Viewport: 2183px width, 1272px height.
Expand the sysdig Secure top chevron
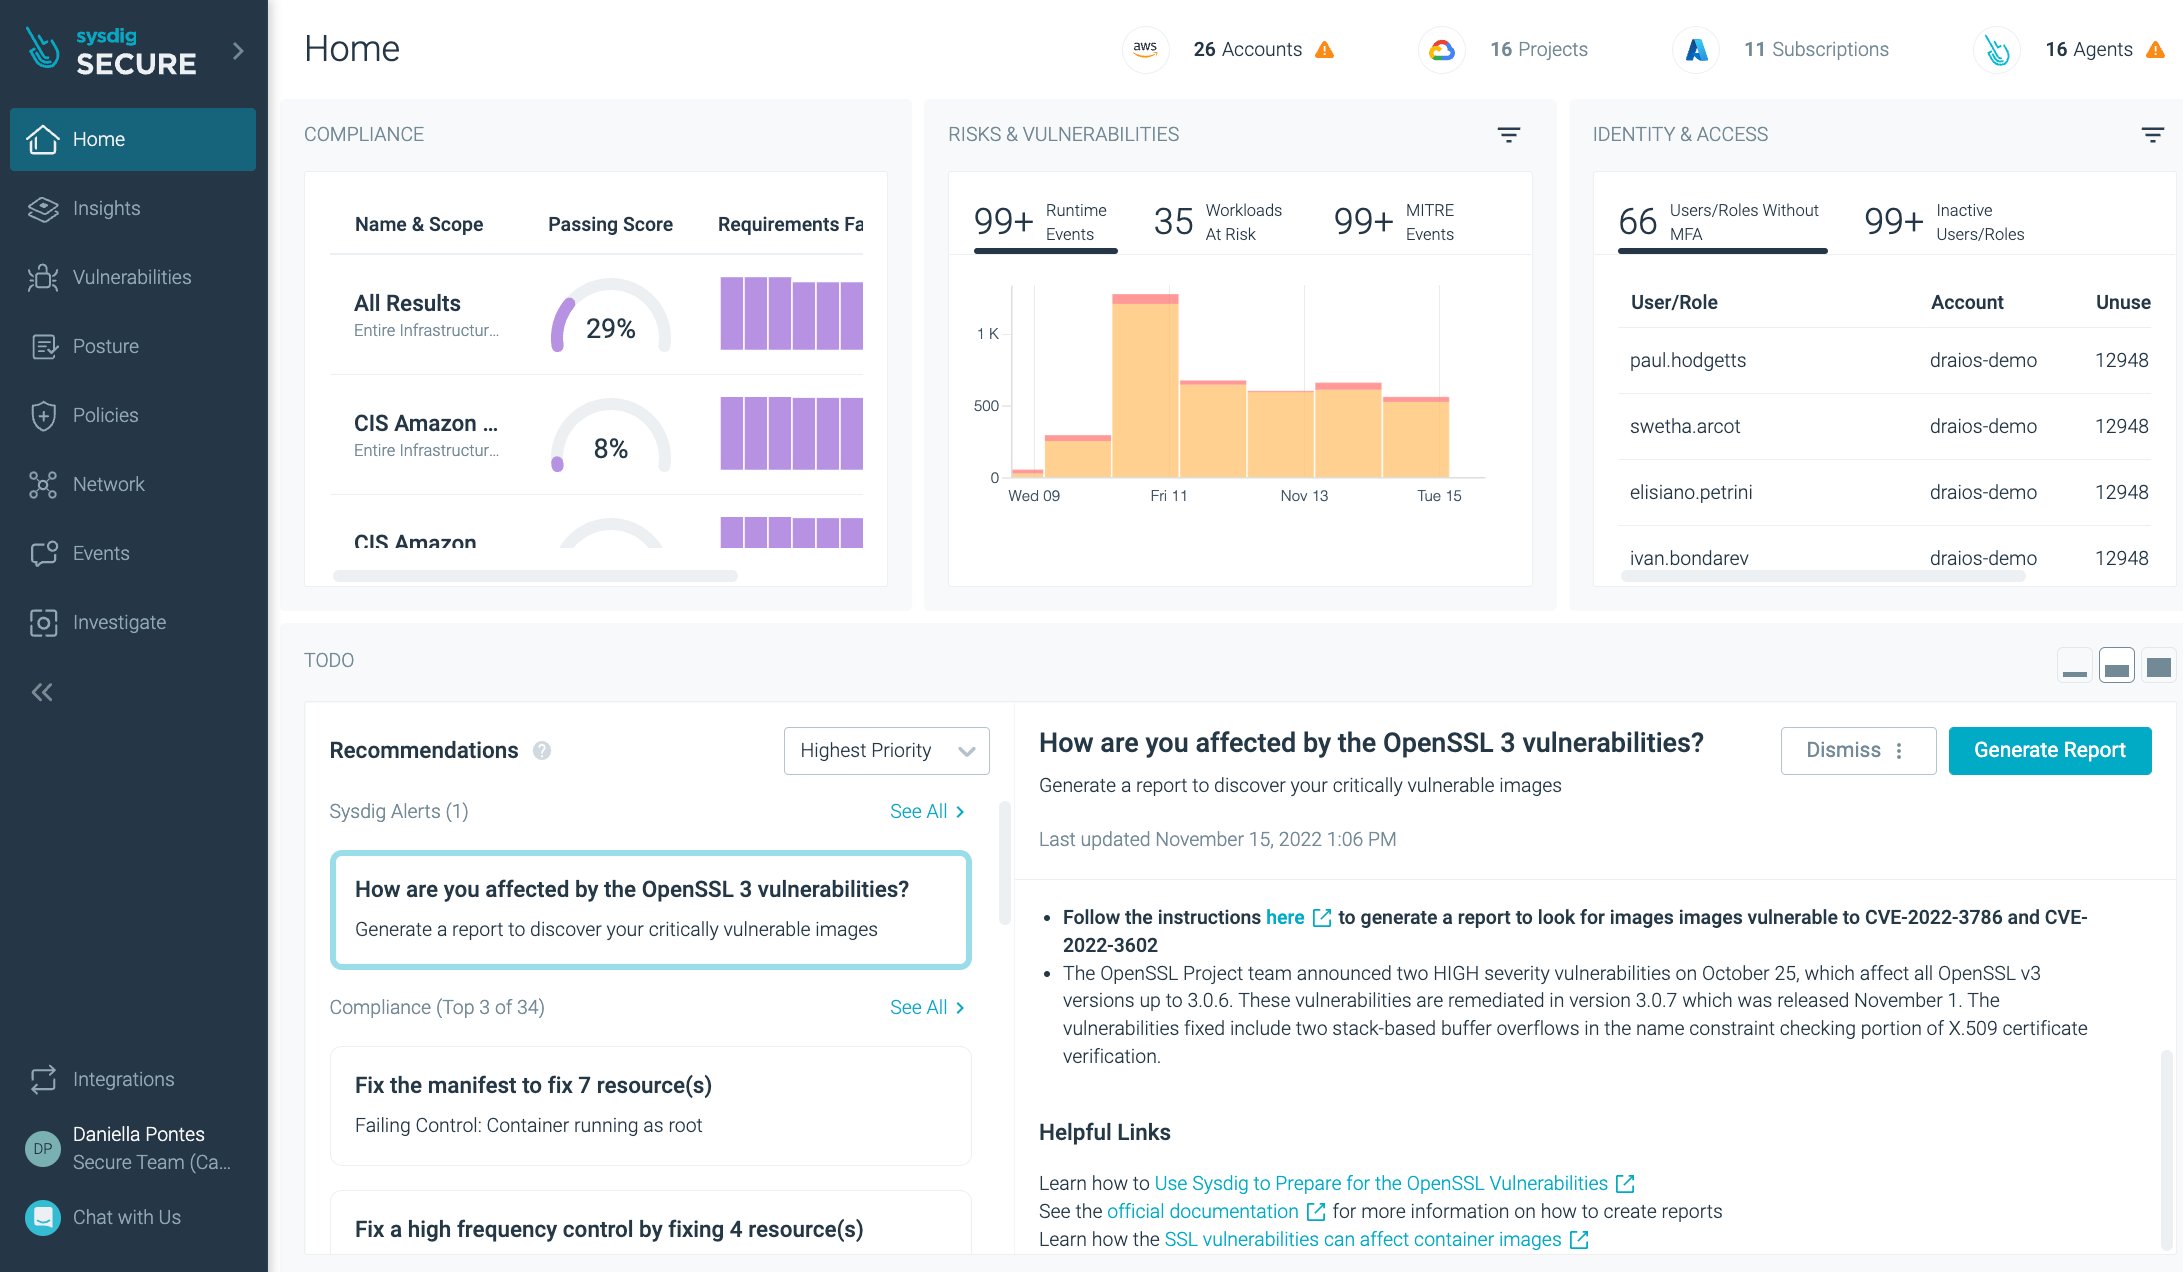click(x=238, y=50)
